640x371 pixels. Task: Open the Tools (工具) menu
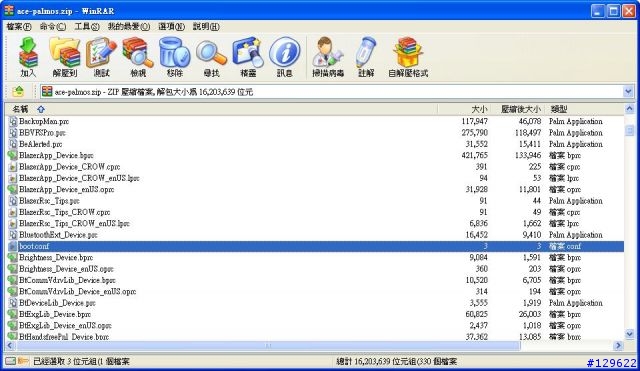coord(87,27)
